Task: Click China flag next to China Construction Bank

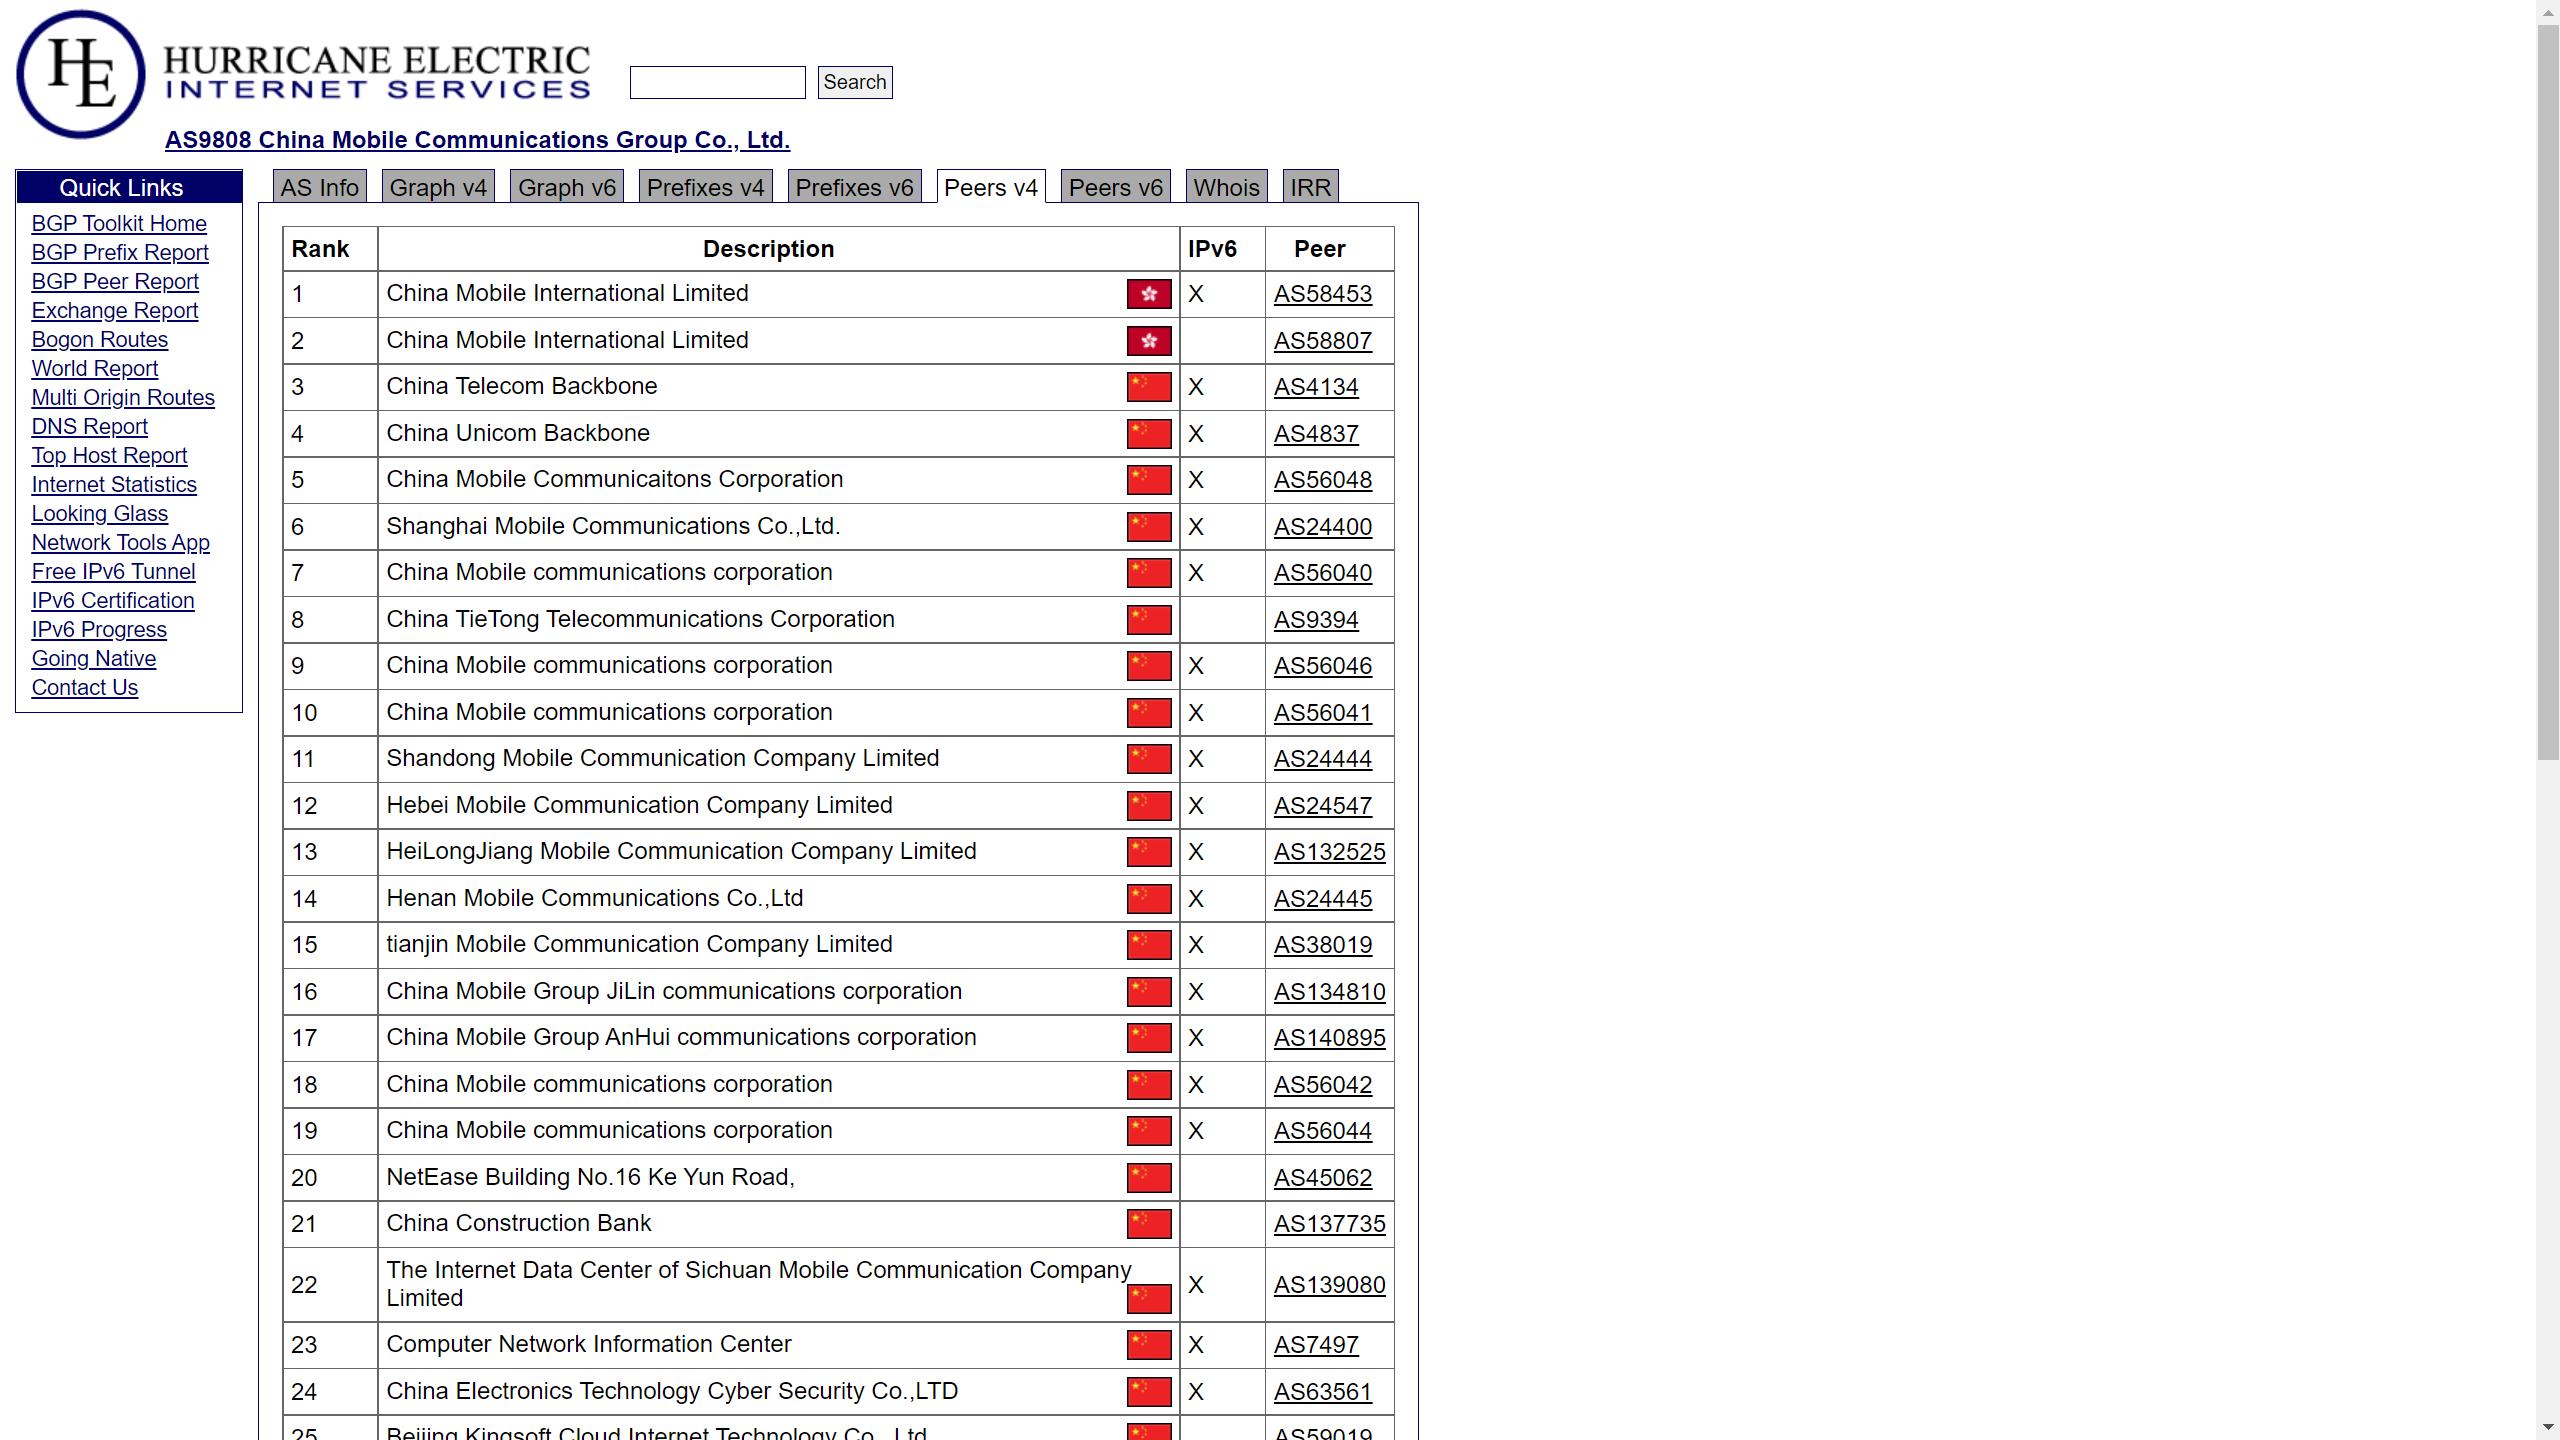Action: coord(1148,1224)
